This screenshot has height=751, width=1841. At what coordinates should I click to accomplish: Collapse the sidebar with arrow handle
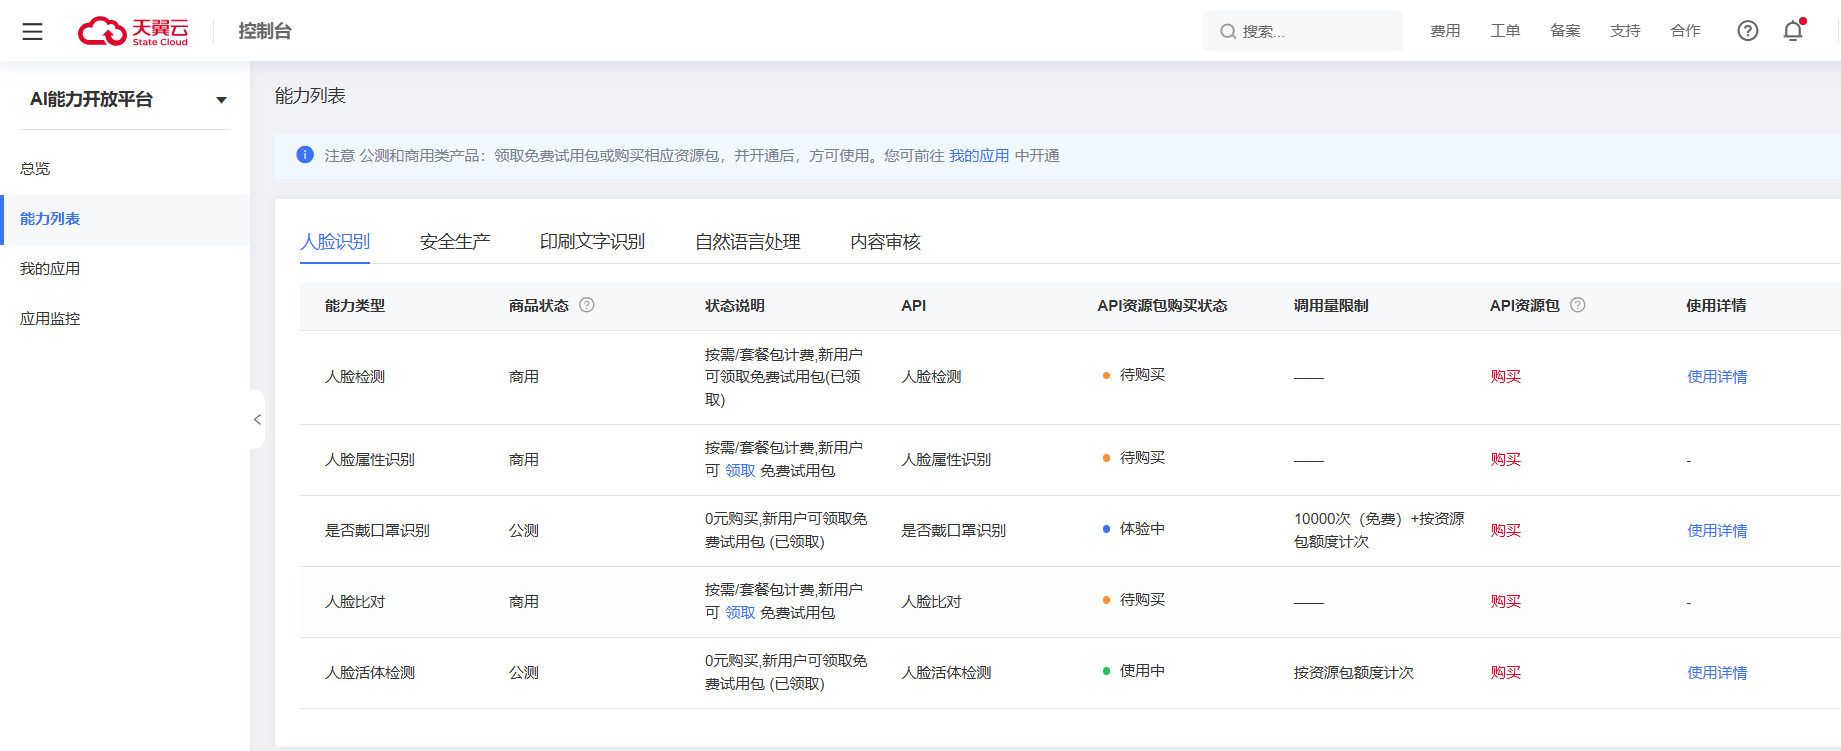tap(257, 419)
